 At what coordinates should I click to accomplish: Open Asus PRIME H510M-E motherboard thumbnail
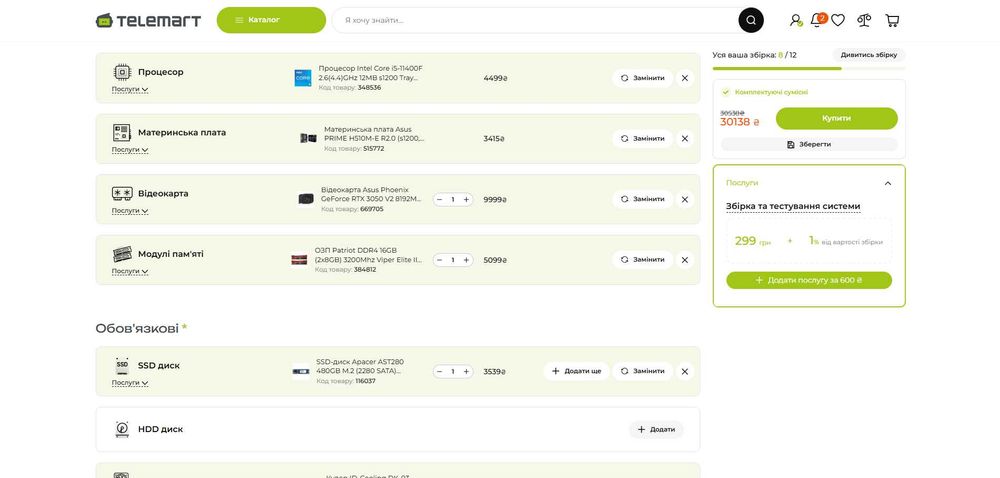(x=309, y=138)
